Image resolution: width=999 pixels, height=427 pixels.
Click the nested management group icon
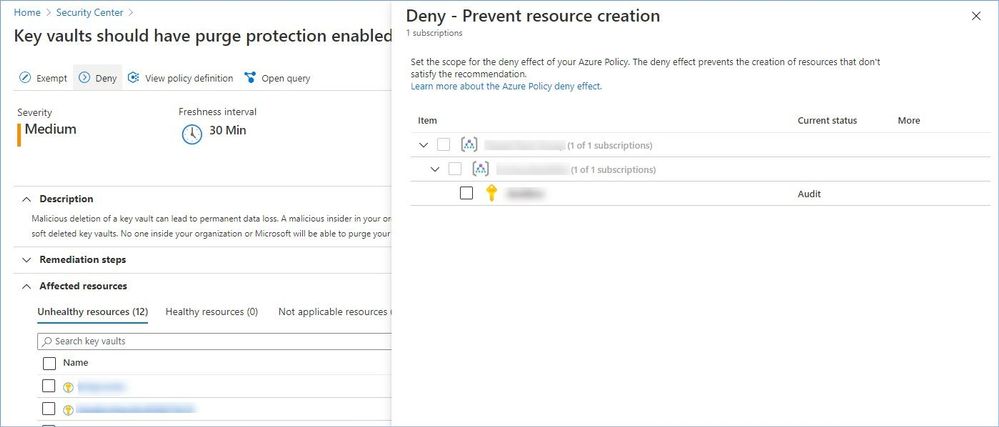click(480, 169)
